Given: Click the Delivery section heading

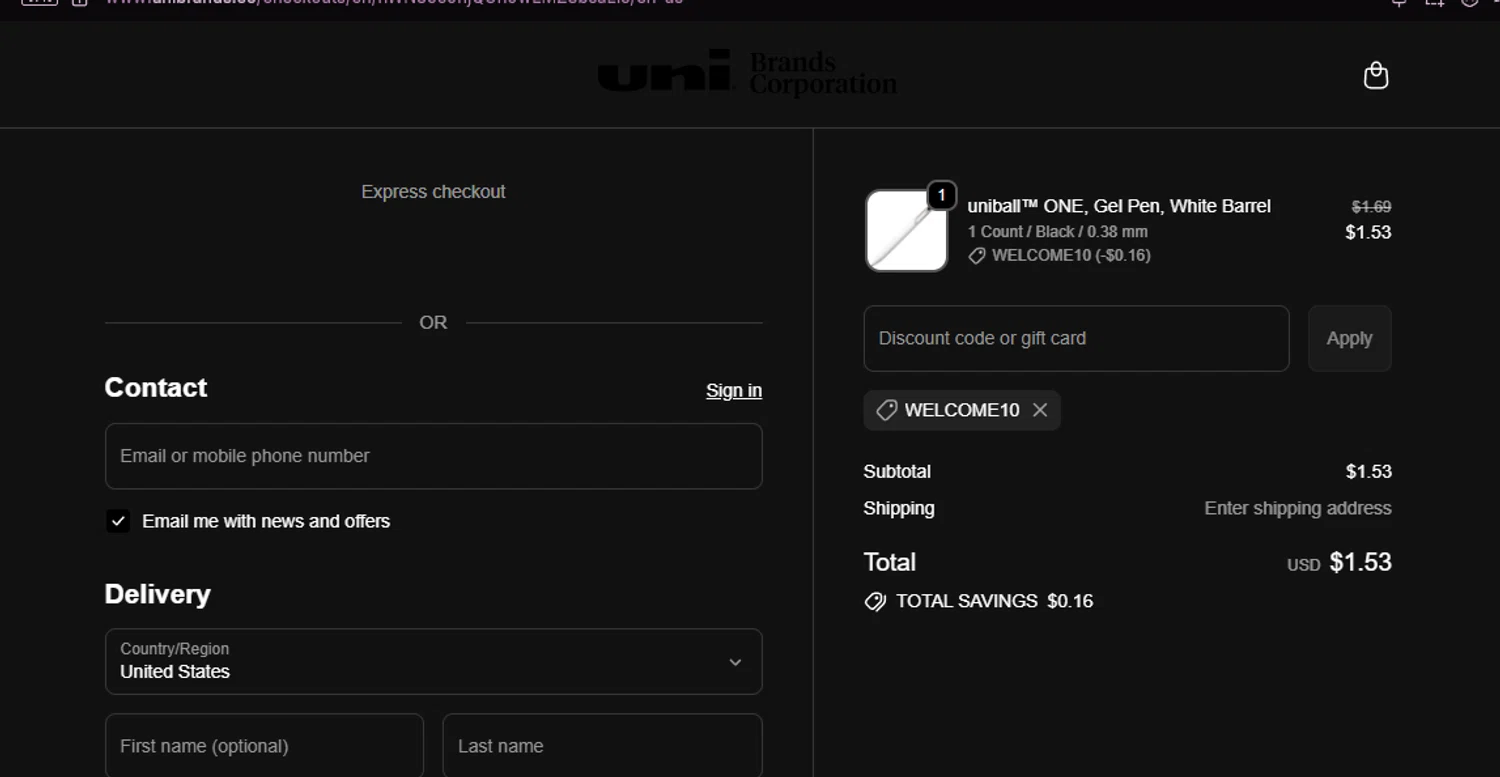Looking at the screenshot, I should pyautogui.click(x=158, y=594).
